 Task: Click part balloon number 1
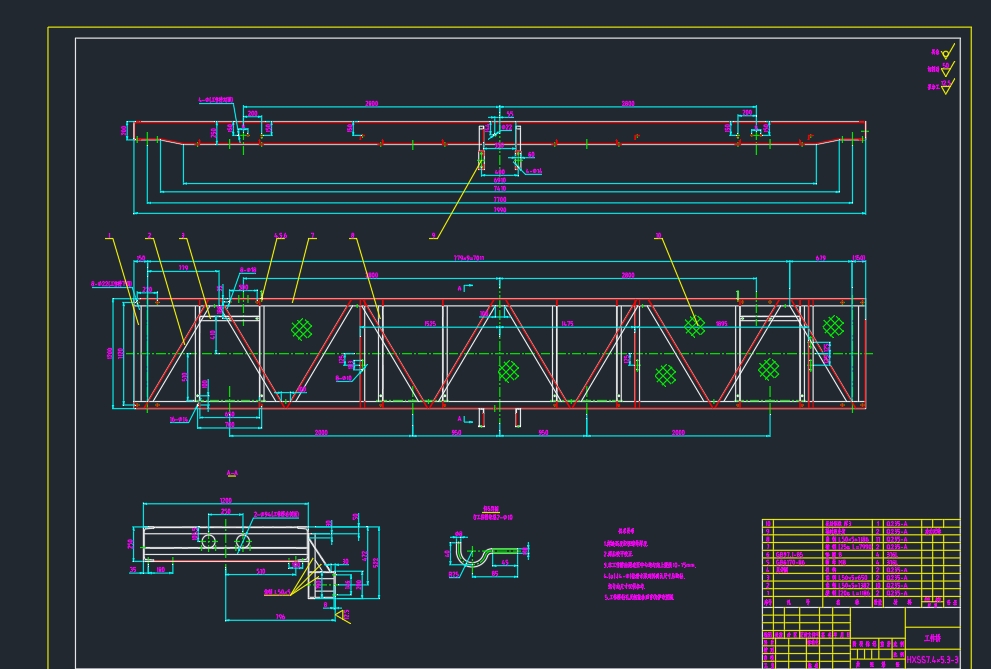tap(109, 236)
